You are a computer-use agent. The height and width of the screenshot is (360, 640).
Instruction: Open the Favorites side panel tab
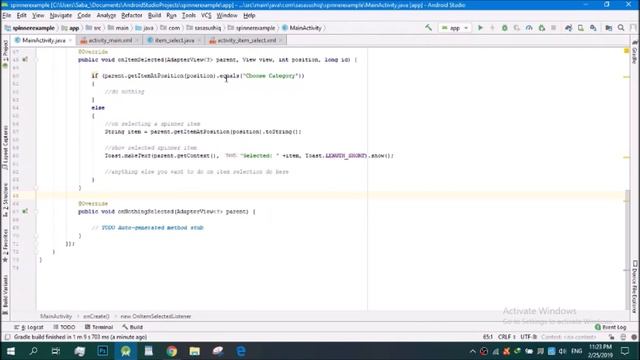[5, 245]
